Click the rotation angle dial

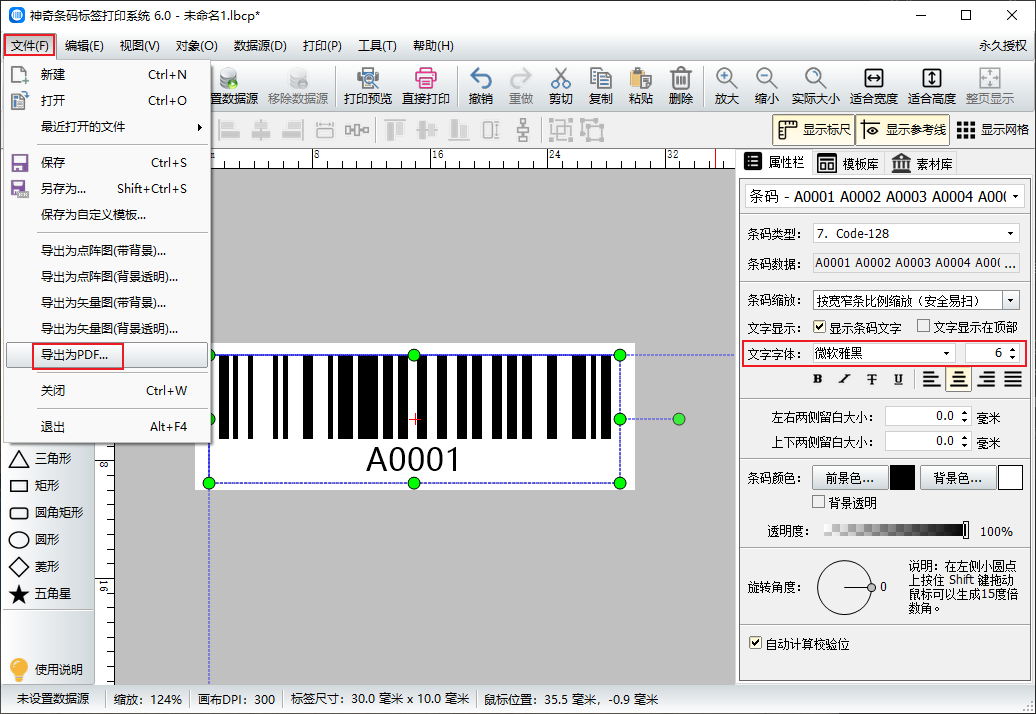(845, 587)
